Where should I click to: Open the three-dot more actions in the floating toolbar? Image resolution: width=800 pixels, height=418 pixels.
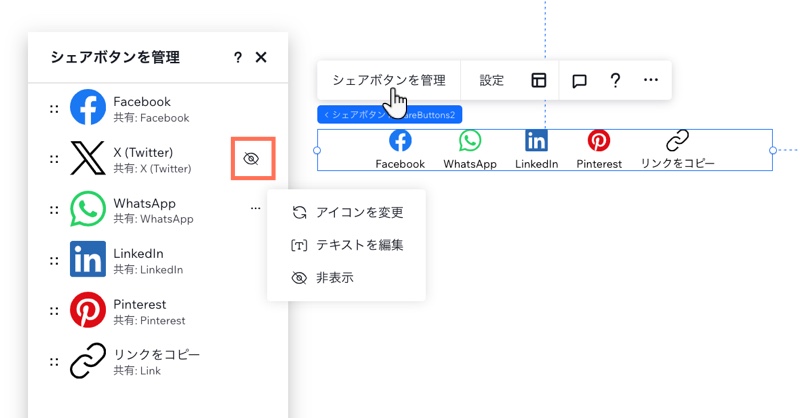[651, 80]
